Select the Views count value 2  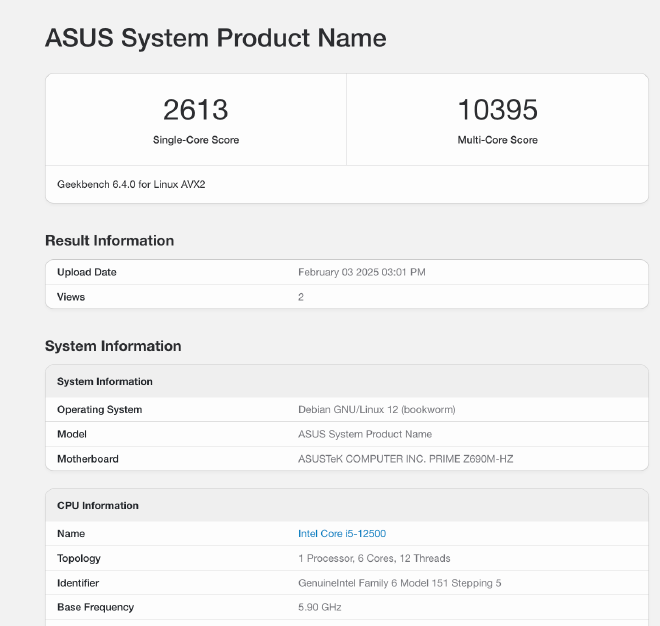pyautogui.click(x=301, y=297)
